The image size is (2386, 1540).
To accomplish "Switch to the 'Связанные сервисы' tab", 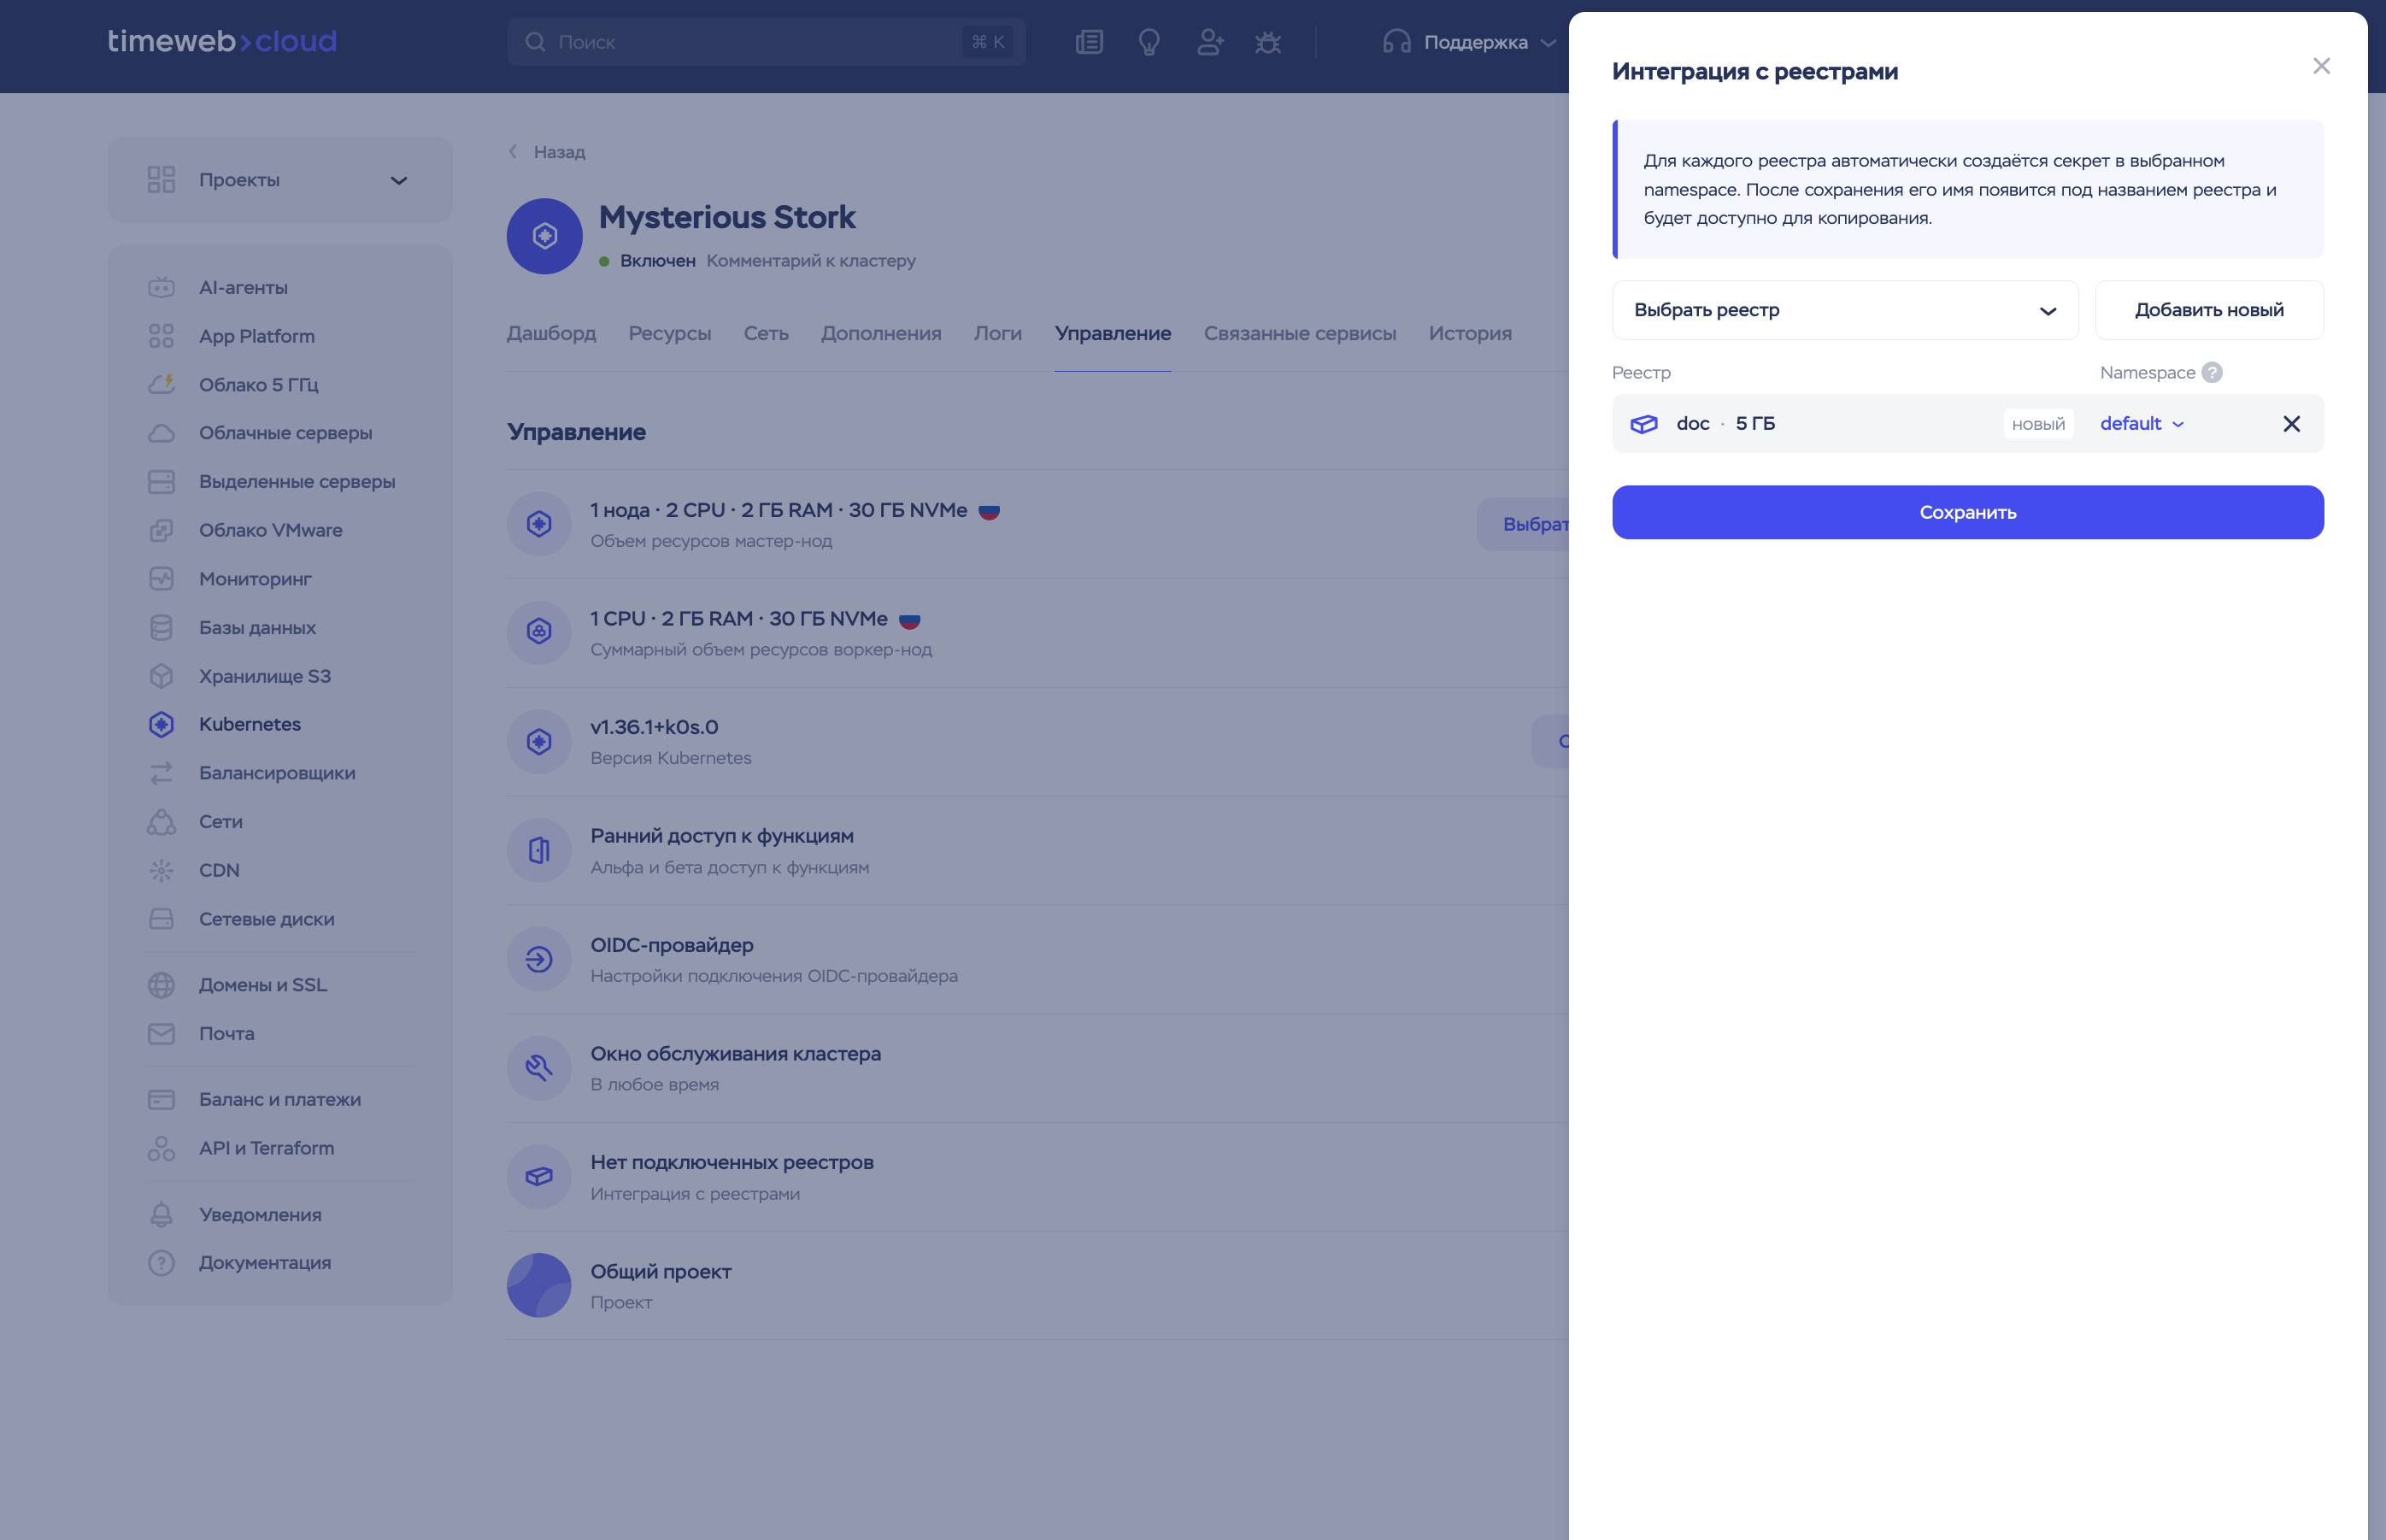I will tap(1299, 334).
